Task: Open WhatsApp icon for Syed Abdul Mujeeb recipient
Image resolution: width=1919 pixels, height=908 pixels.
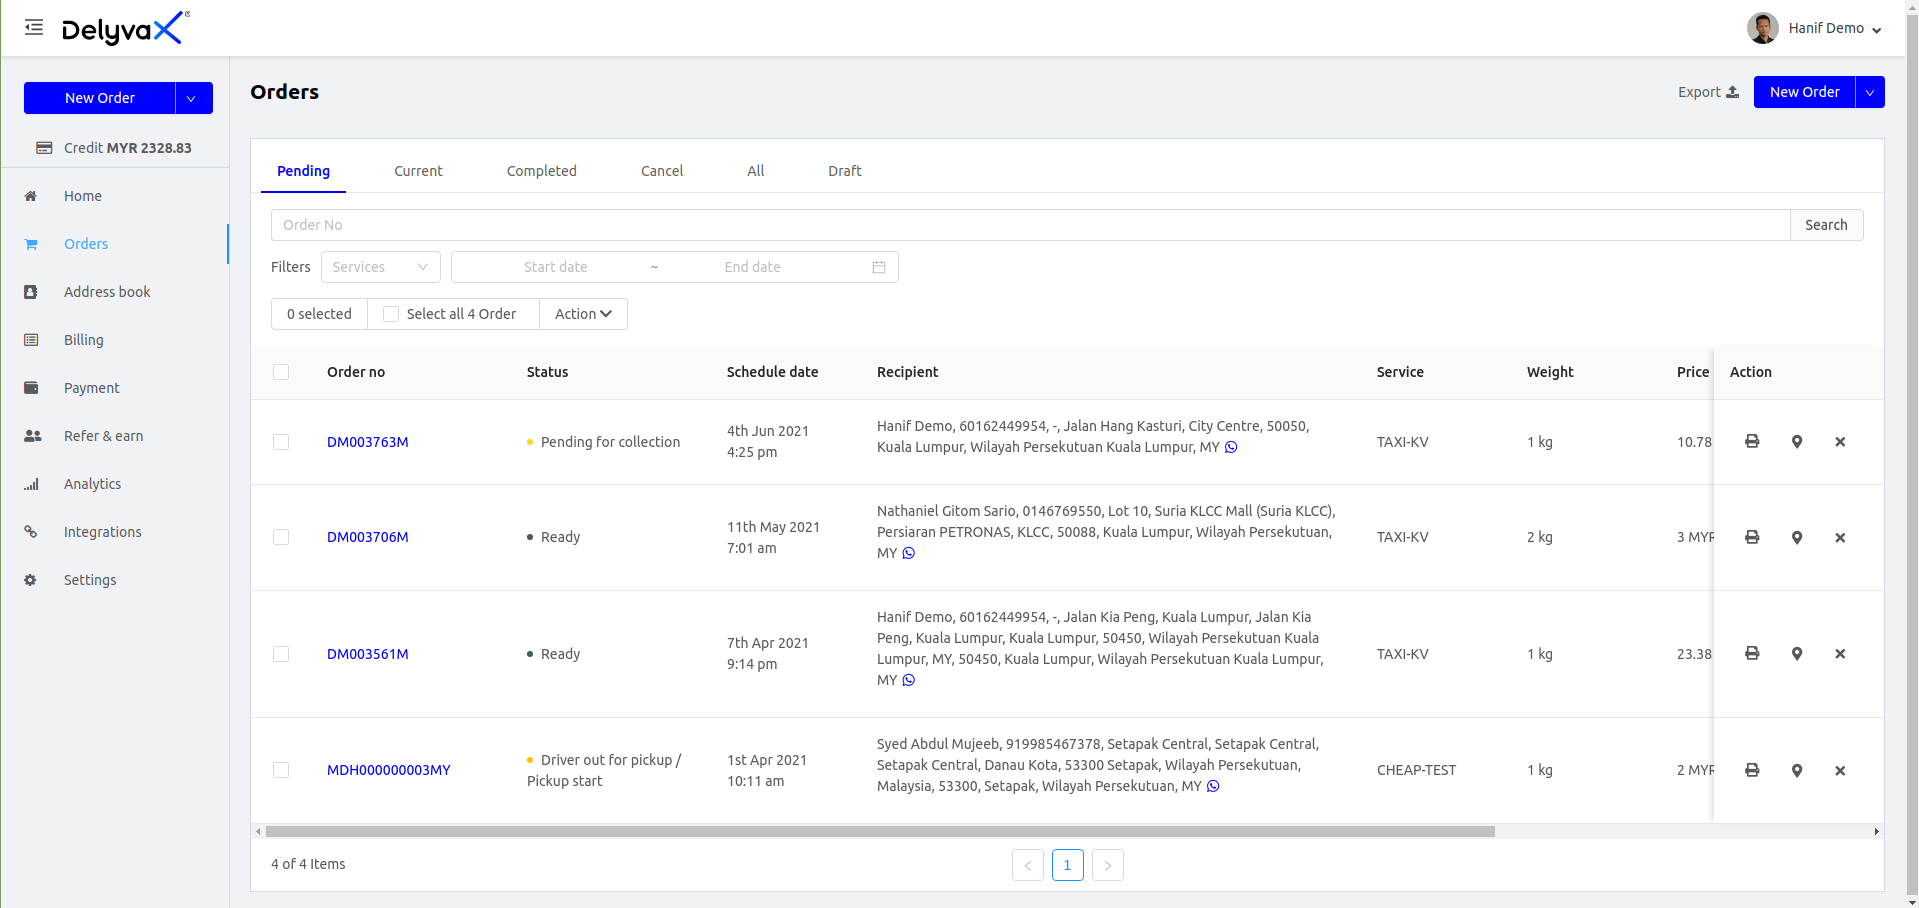Action: (1213, 786)
